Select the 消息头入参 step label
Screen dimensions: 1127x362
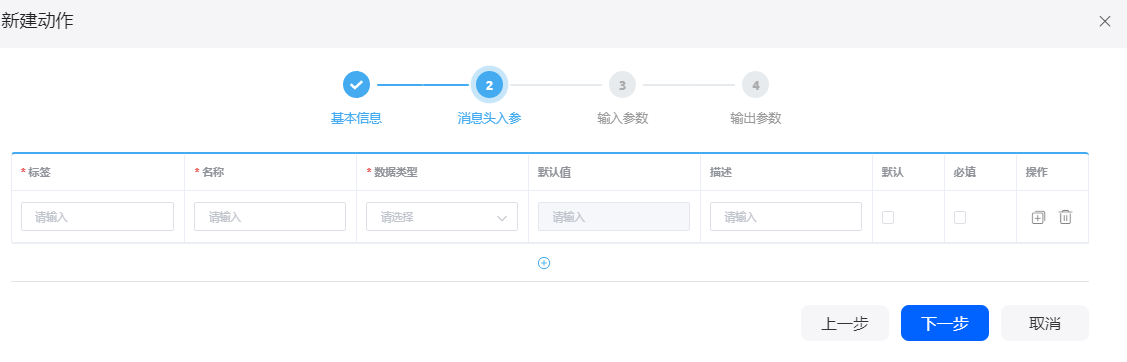tap(489, 119)
